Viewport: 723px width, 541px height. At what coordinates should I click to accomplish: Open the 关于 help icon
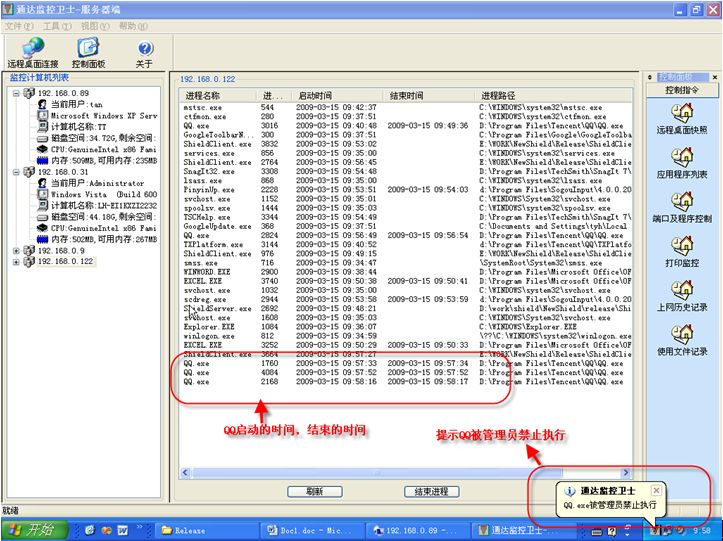point(145,54)
